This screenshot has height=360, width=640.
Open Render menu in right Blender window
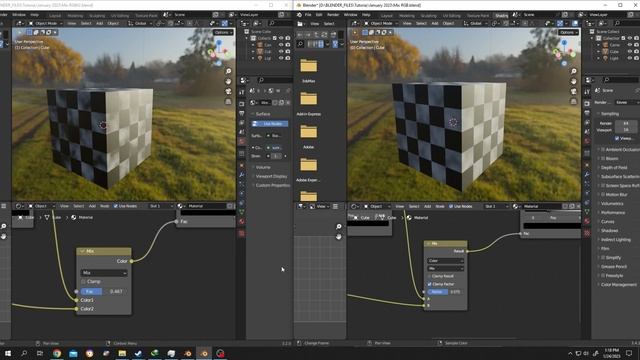click(333, 15)
